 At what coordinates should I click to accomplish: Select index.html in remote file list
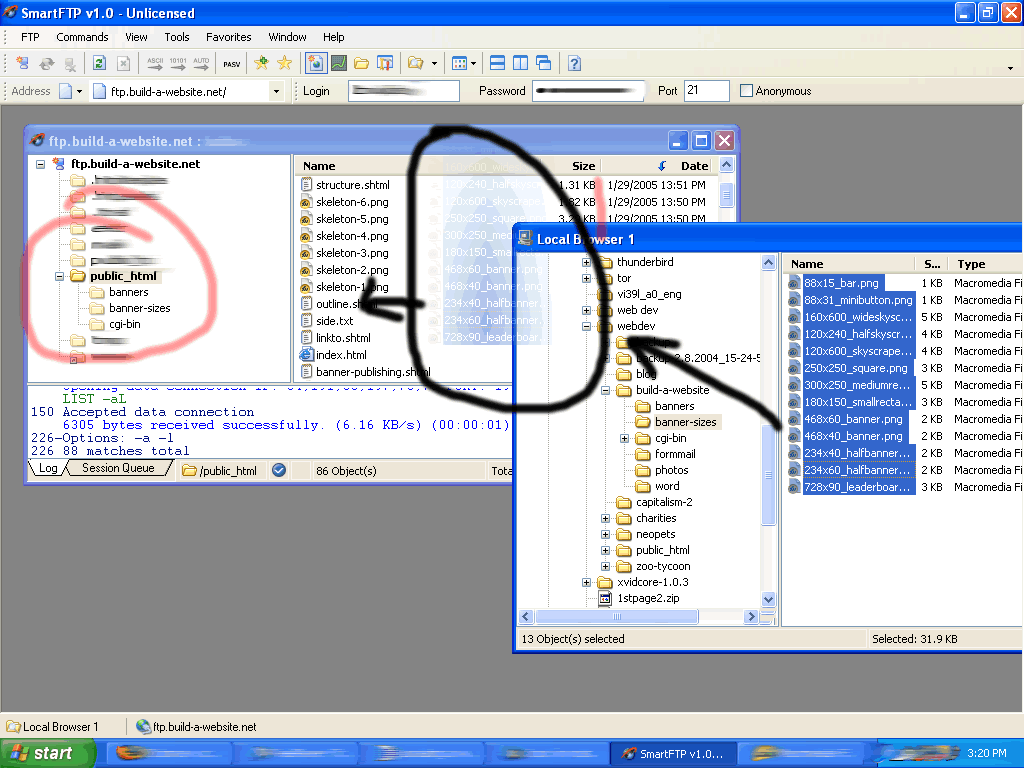(341, 355)
